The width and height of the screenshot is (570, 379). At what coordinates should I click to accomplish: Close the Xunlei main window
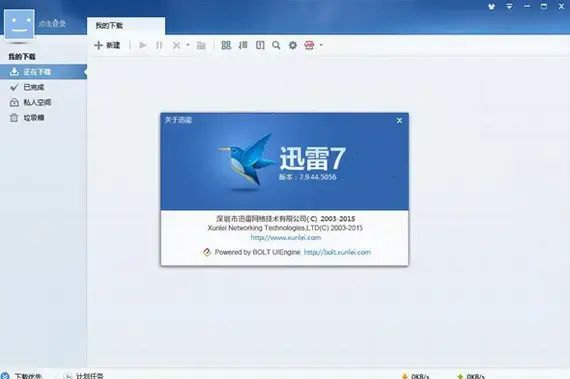point(561,7)
